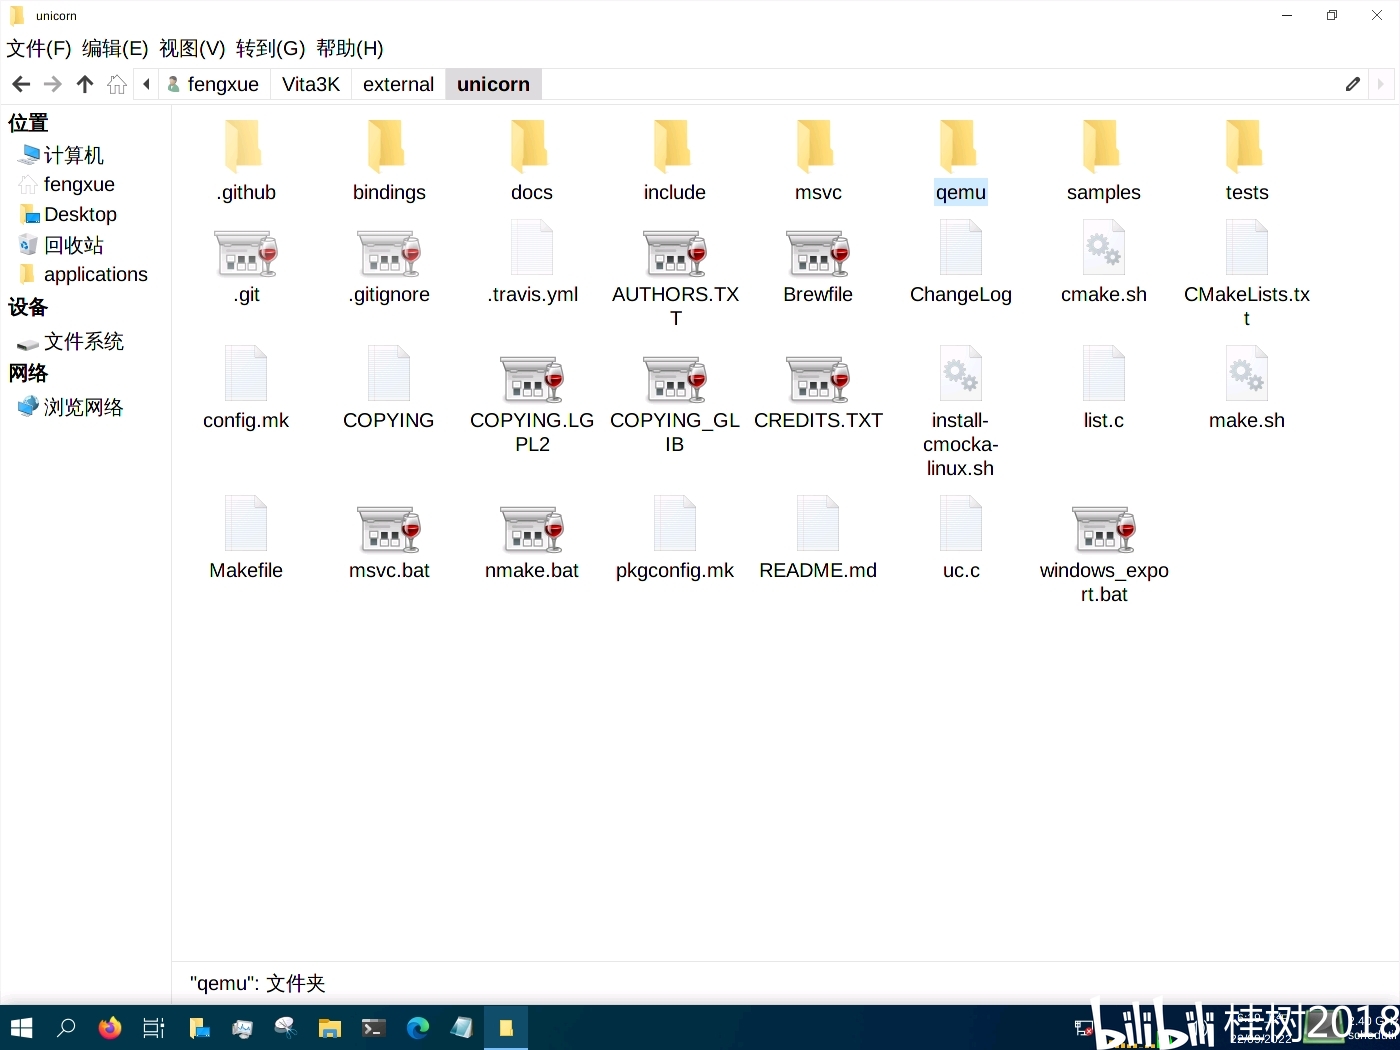
Task: Select the windows_export.bat file icon
Action: (1104, 528)
